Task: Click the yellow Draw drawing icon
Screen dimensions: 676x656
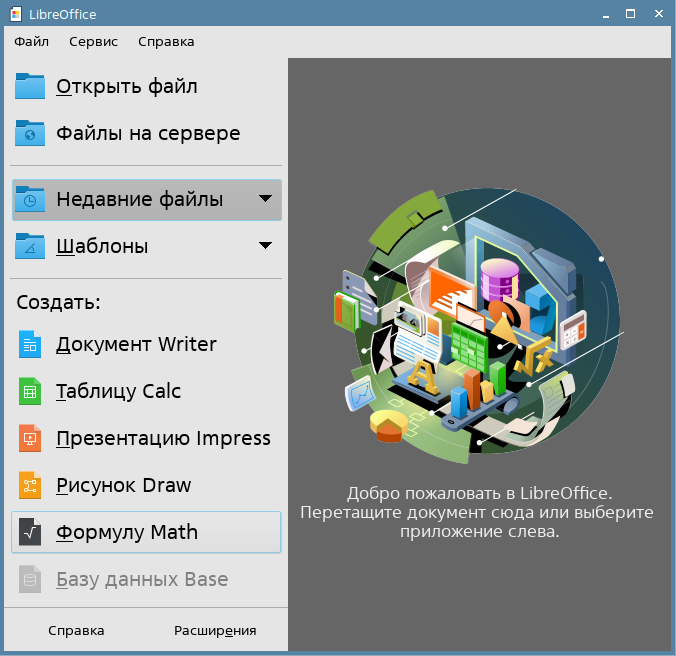Action: (31, 485)
